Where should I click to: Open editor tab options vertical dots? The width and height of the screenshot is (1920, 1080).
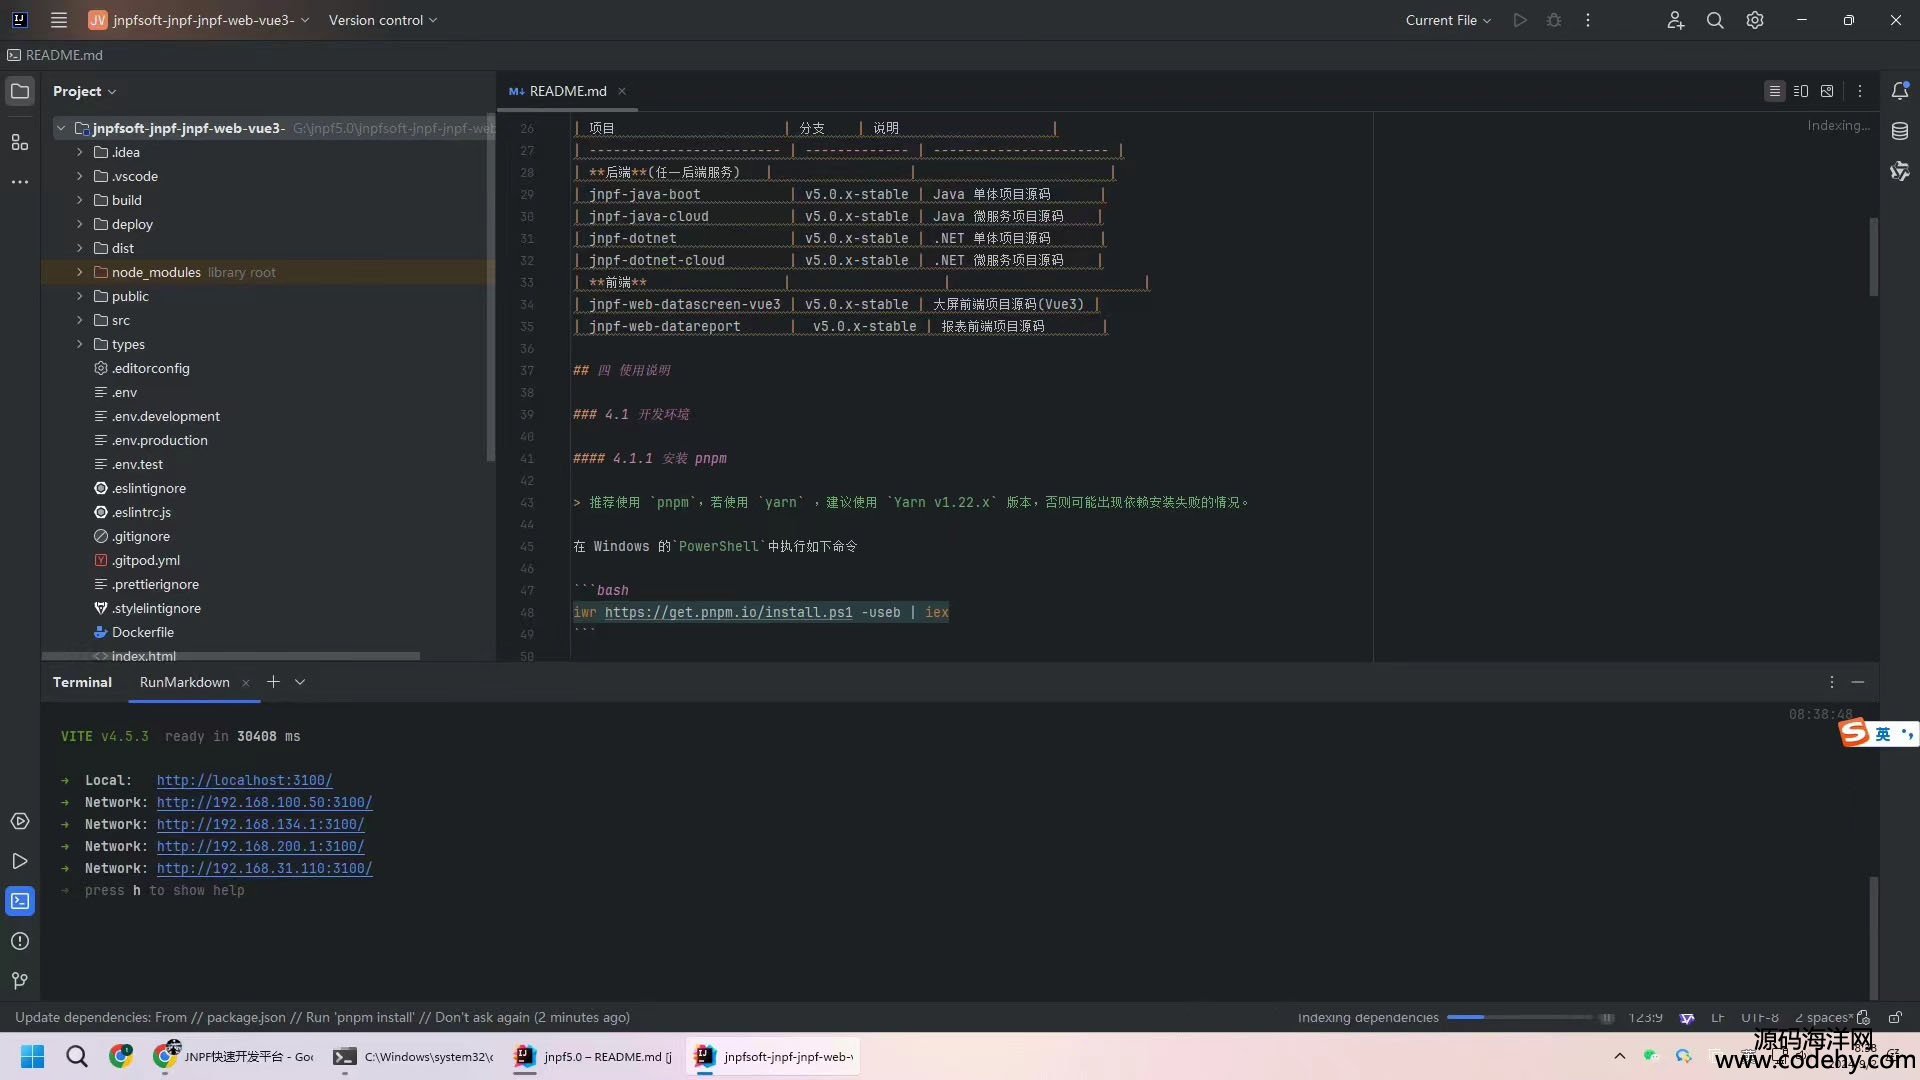(1860, 91)
